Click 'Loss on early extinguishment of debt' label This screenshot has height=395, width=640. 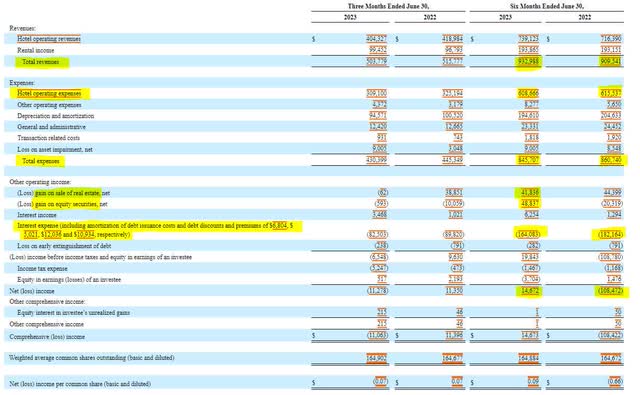click(64, 246)
